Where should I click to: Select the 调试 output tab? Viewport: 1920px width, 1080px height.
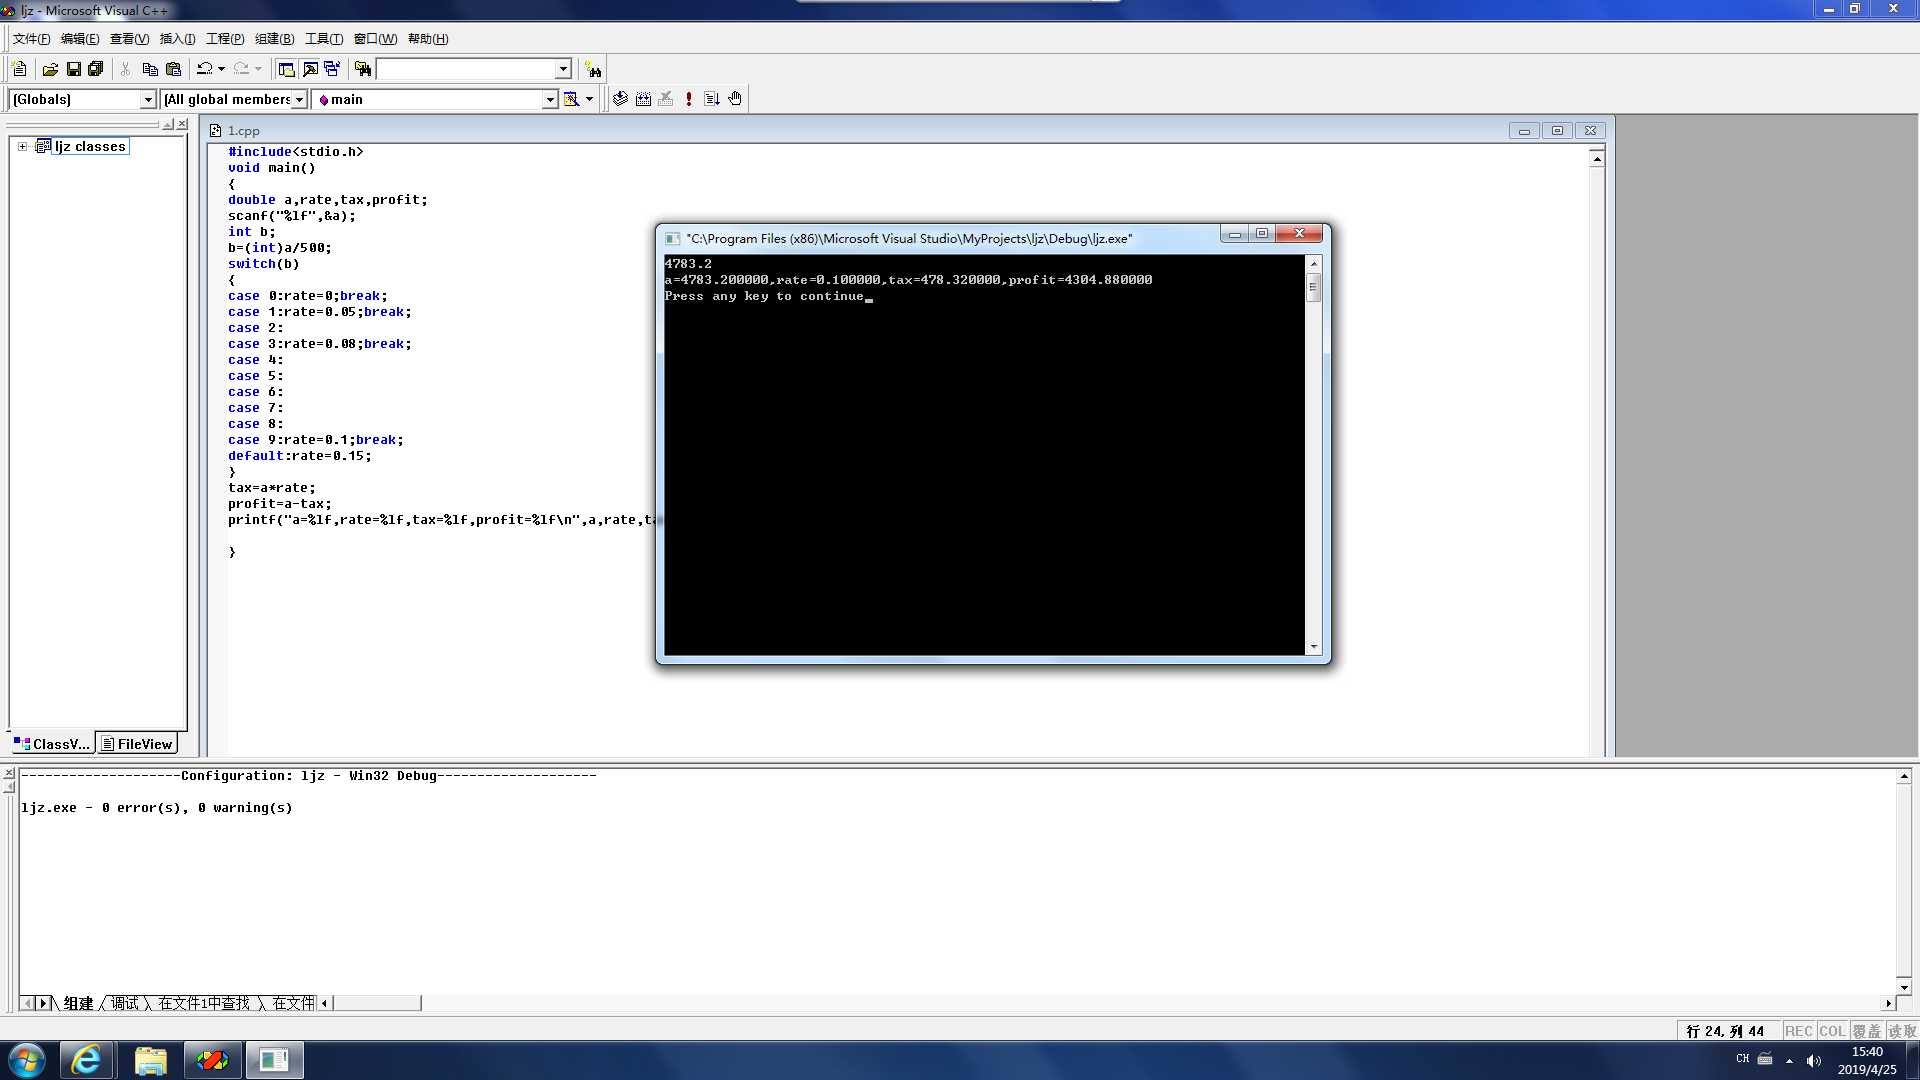[125, 1003]
